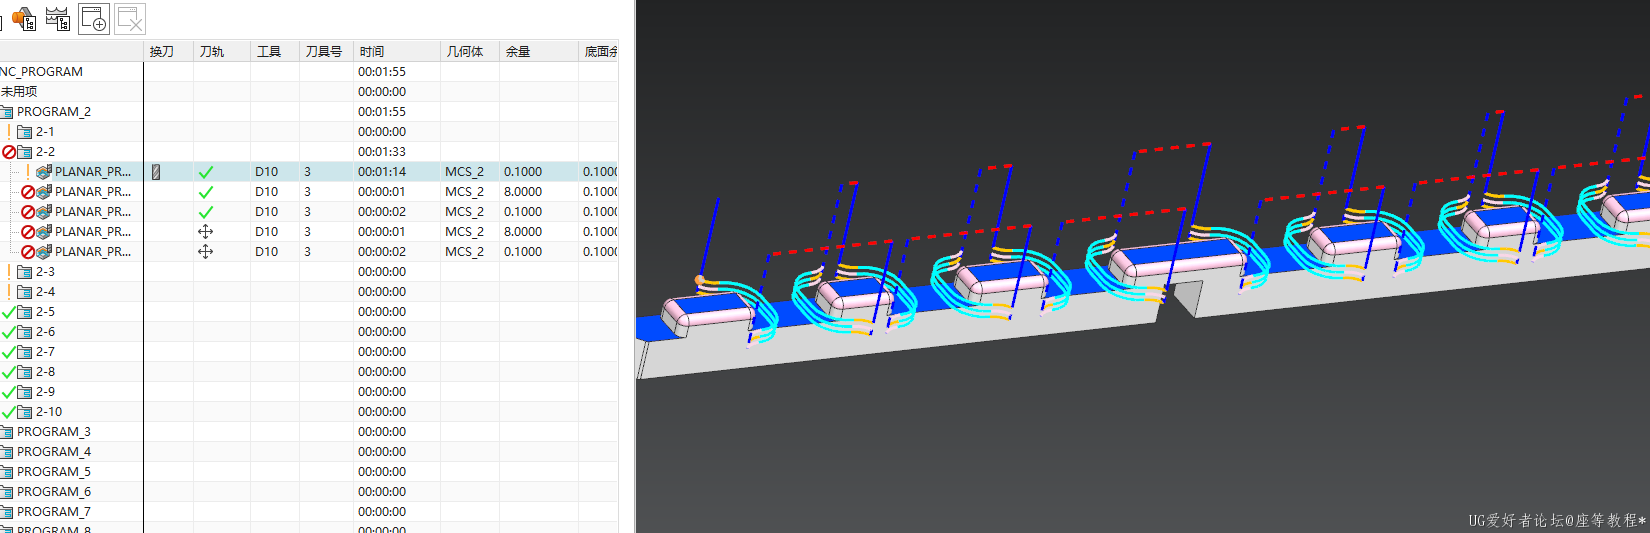The image size is (1650, 533).
Task: Click the green check icon beside 2-10
Action: click(x=9, y=412)
